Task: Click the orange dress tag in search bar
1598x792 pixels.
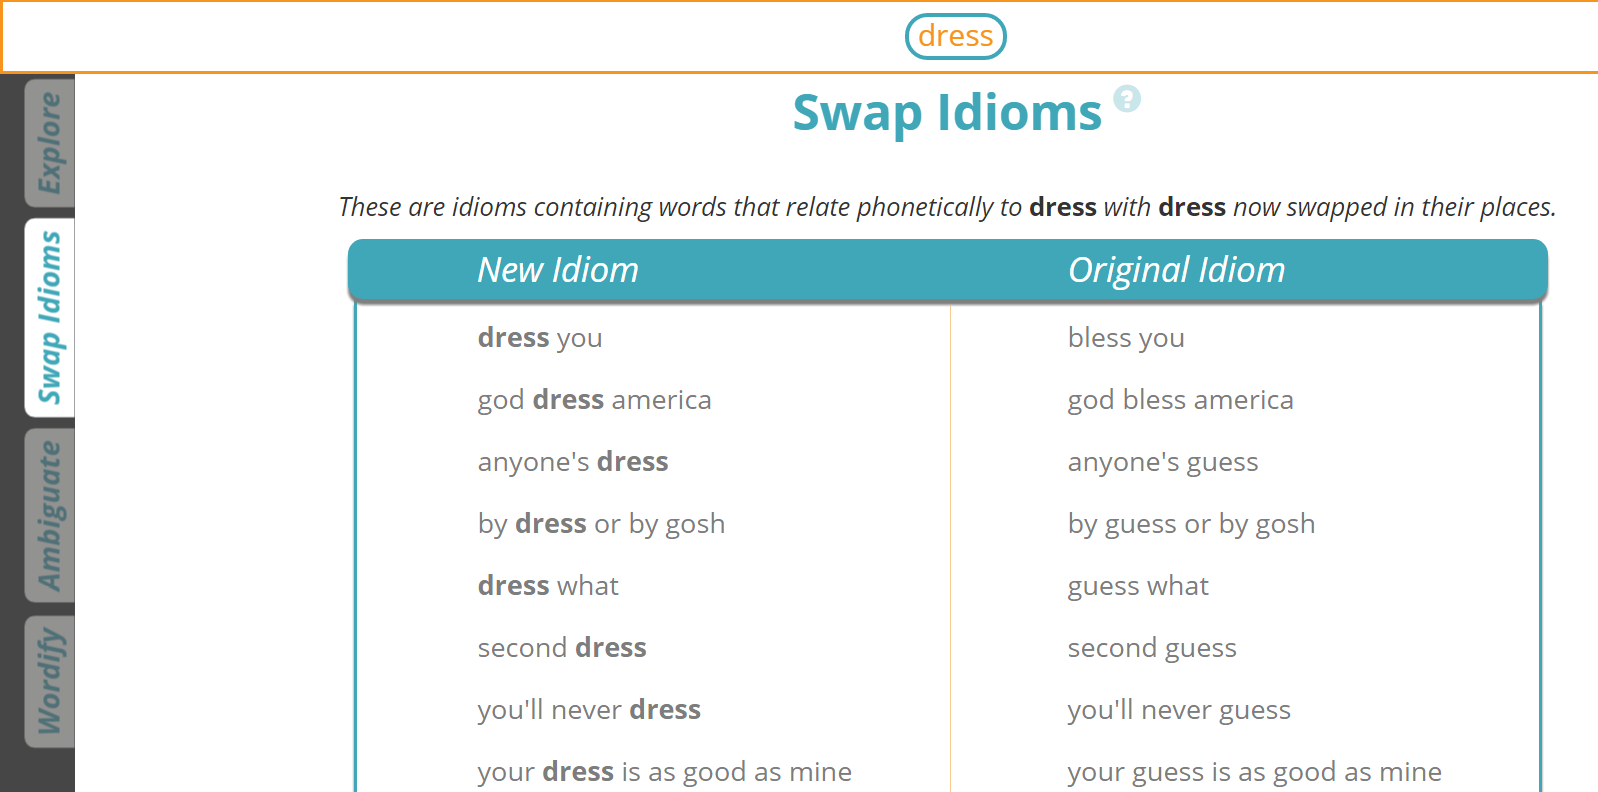Action: pyautogui.click(x=955, y=36)
